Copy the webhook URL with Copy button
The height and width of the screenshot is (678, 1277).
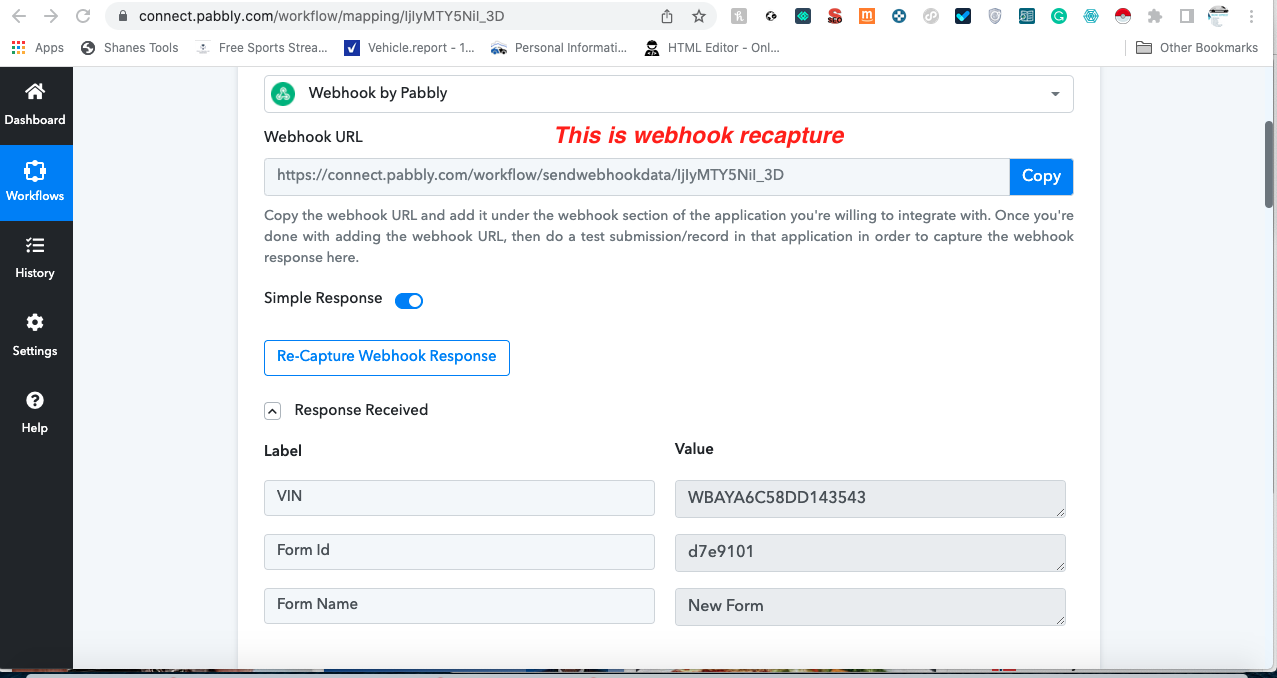coord(1041,176)
